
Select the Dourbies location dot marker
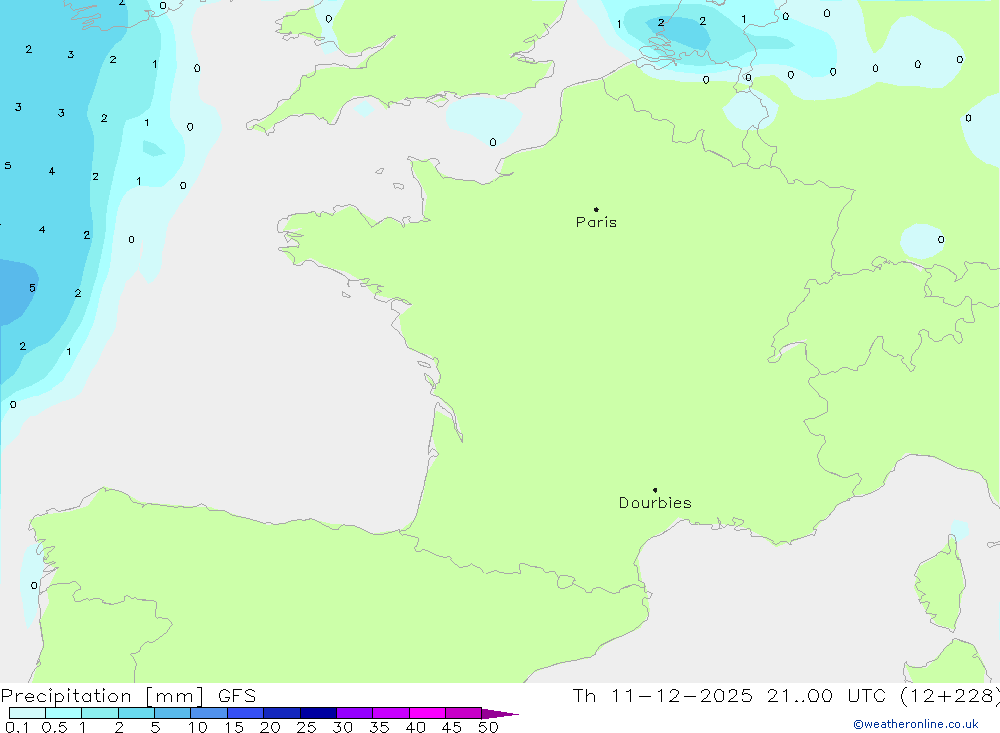[655, 490]
